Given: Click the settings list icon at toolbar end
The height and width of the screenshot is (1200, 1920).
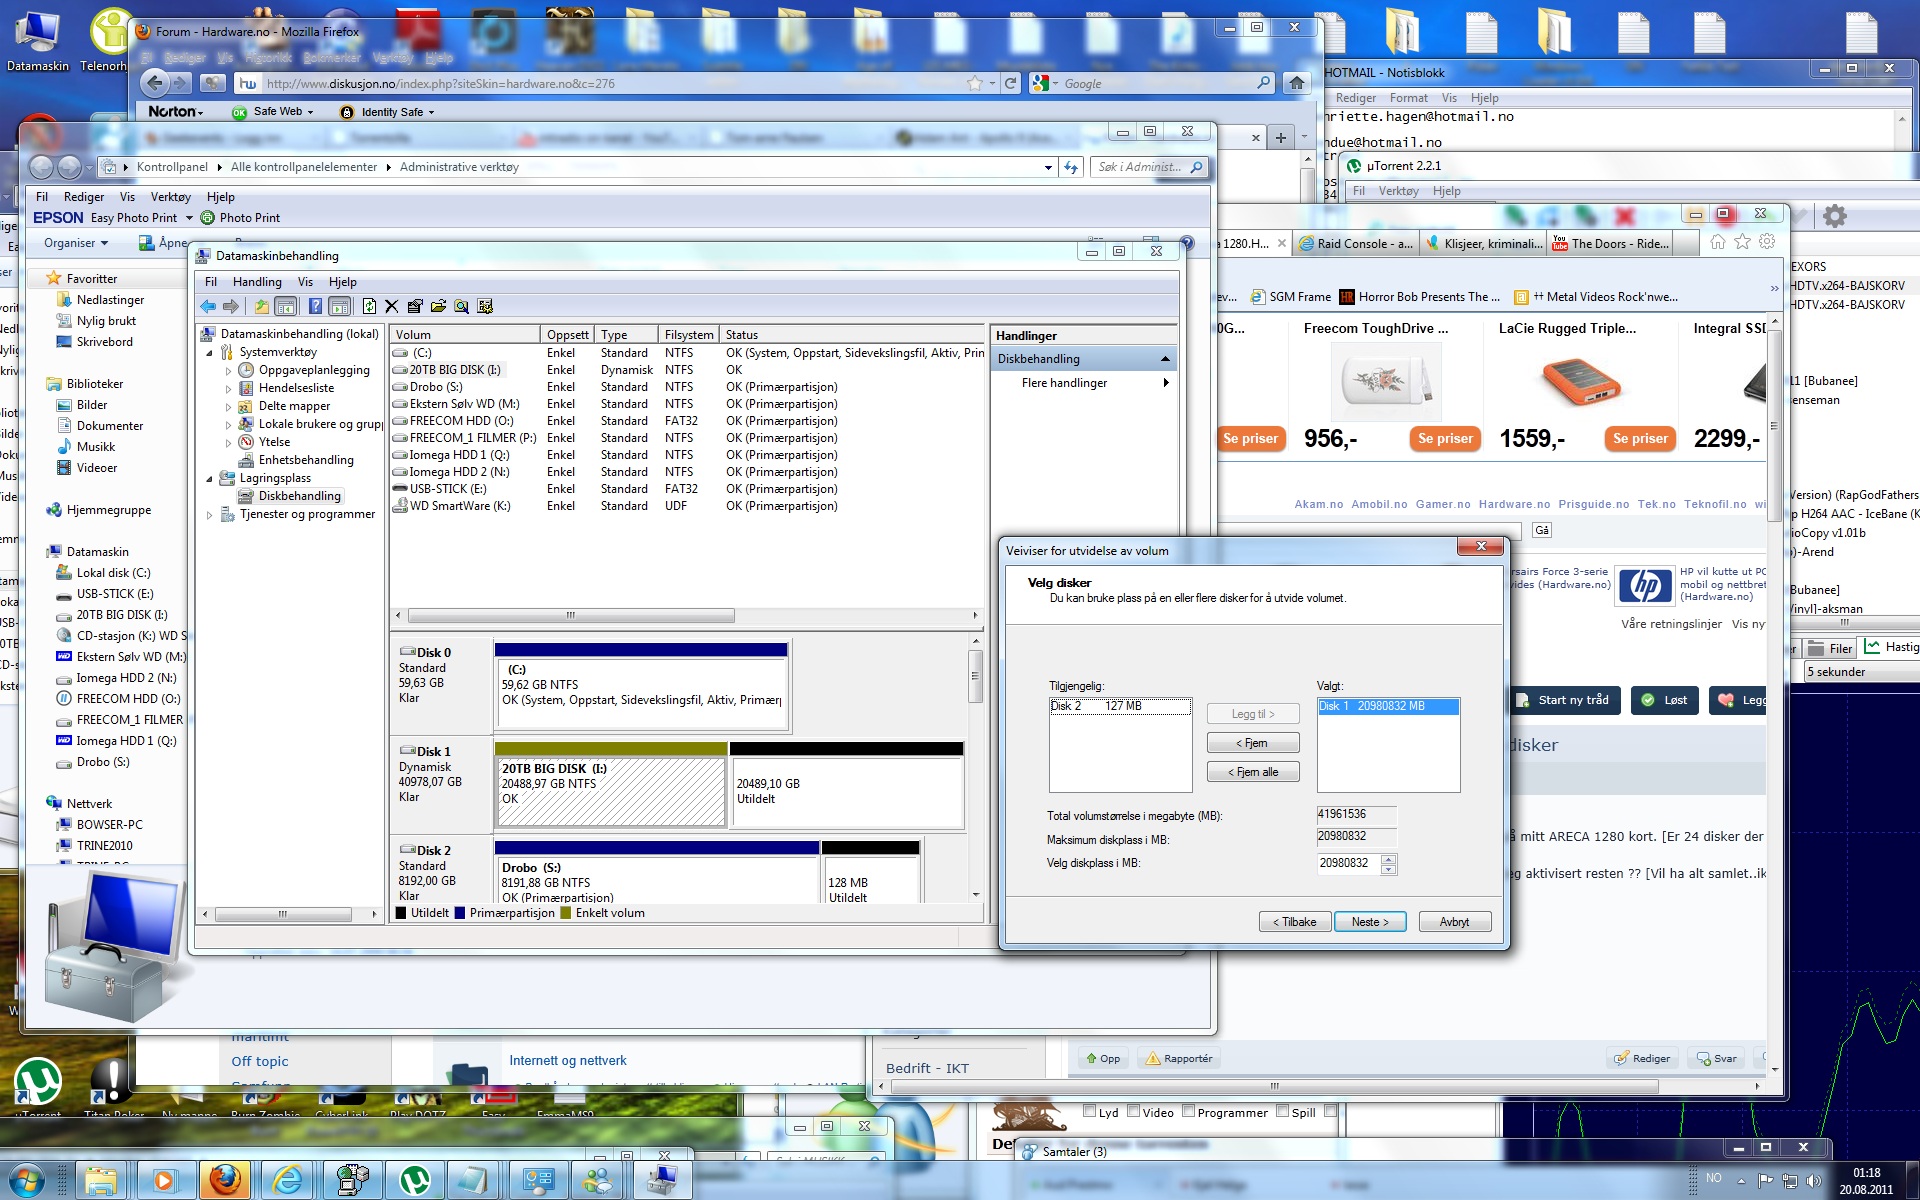Looking at the screenshot, I should (x=485, y=307).
